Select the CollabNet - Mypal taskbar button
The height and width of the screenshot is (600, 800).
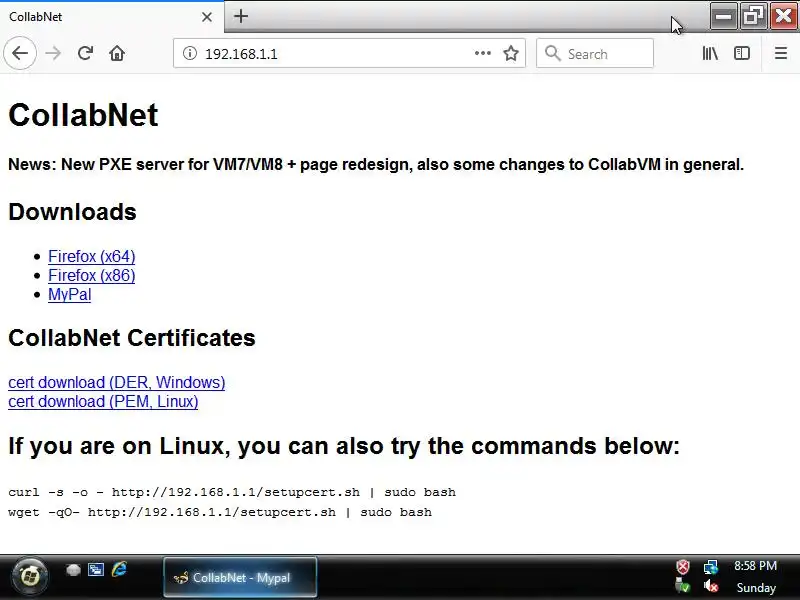pos(240,578)
